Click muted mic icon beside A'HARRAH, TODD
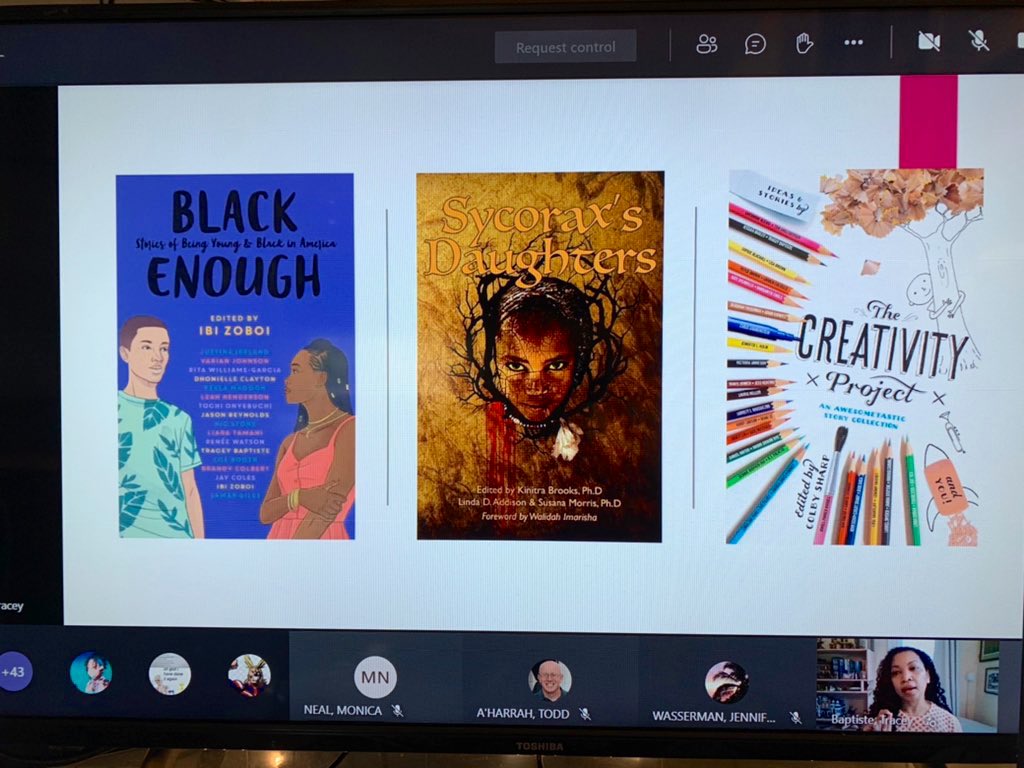Viewport: 1024px width, 768px height. 585,714
